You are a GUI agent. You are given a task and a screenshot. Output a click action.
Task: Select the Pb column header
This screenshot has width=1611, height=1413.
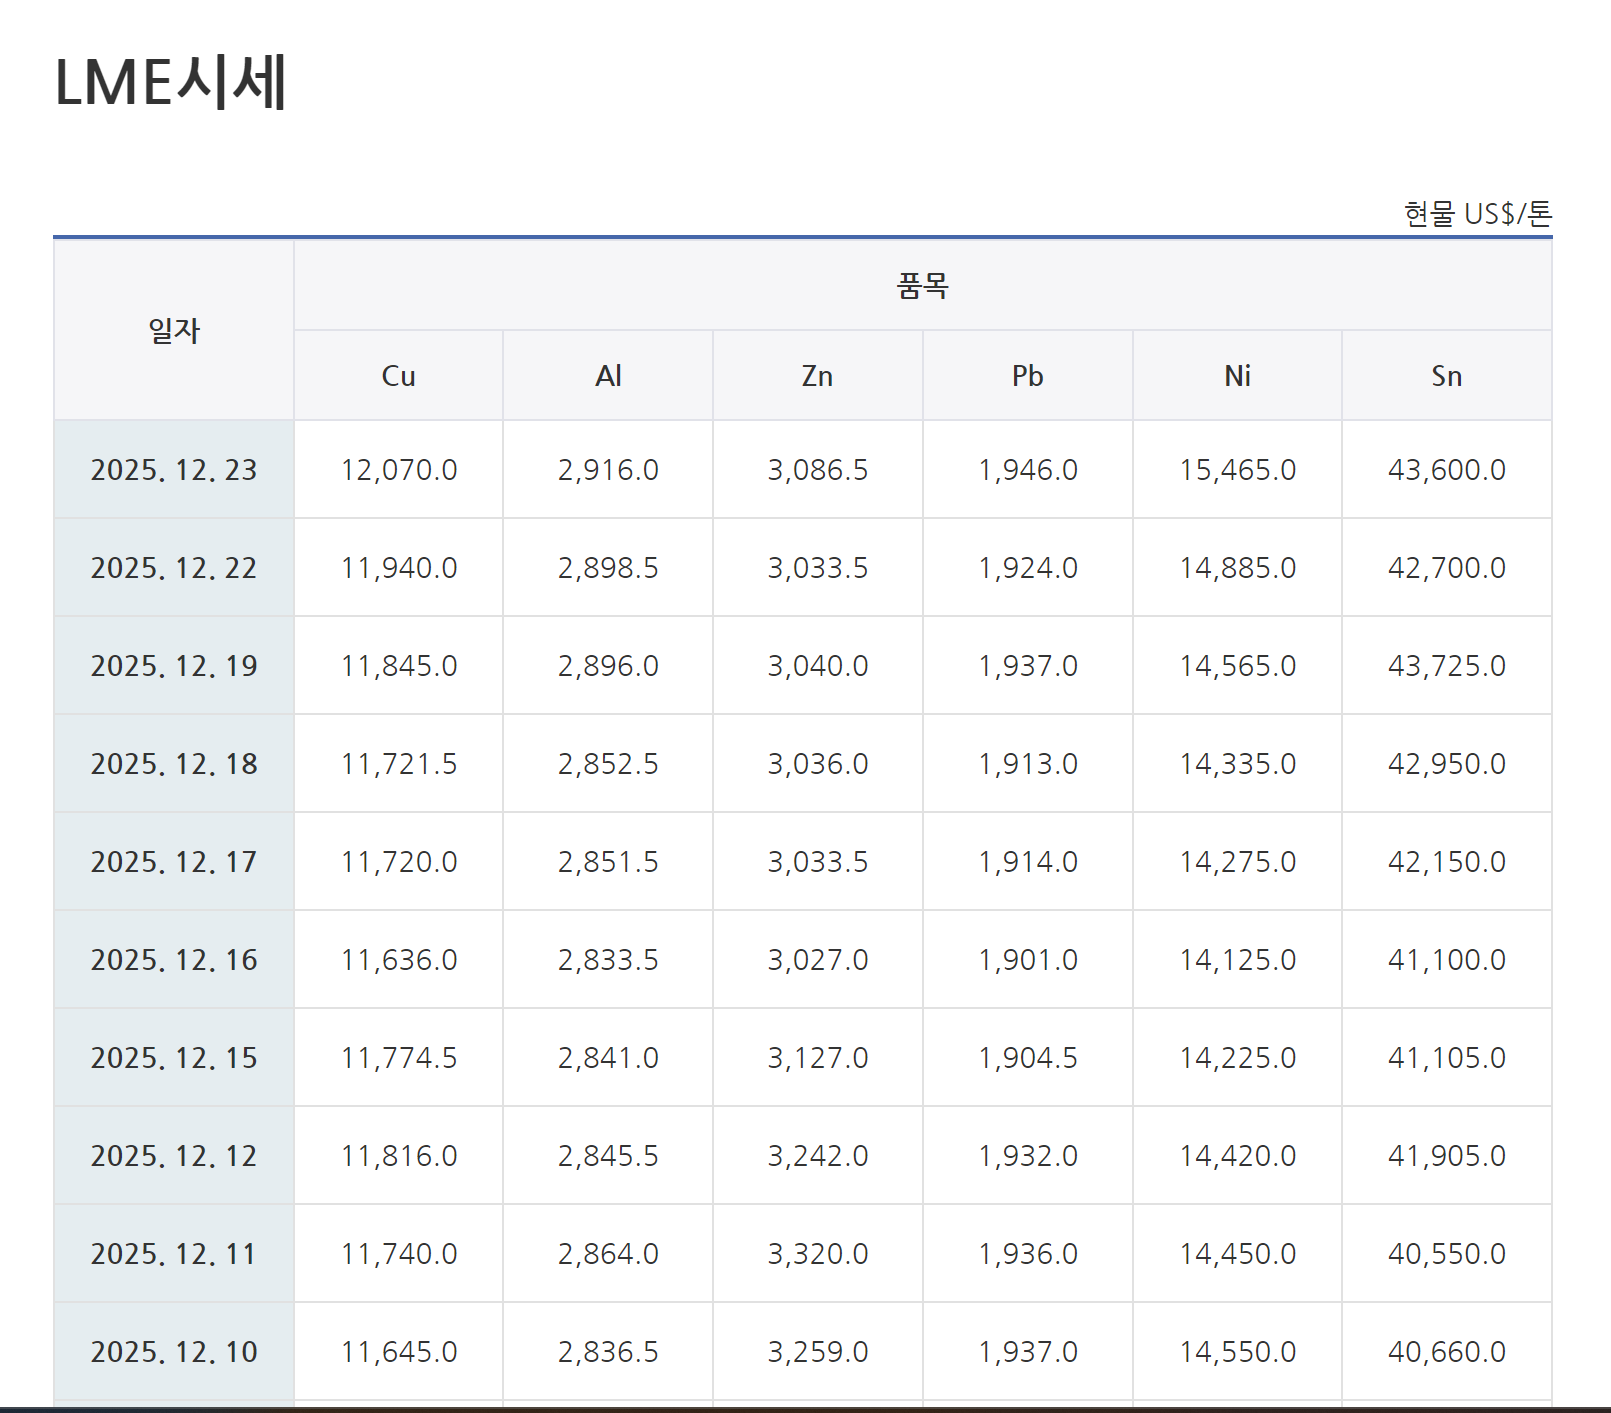1027,376
